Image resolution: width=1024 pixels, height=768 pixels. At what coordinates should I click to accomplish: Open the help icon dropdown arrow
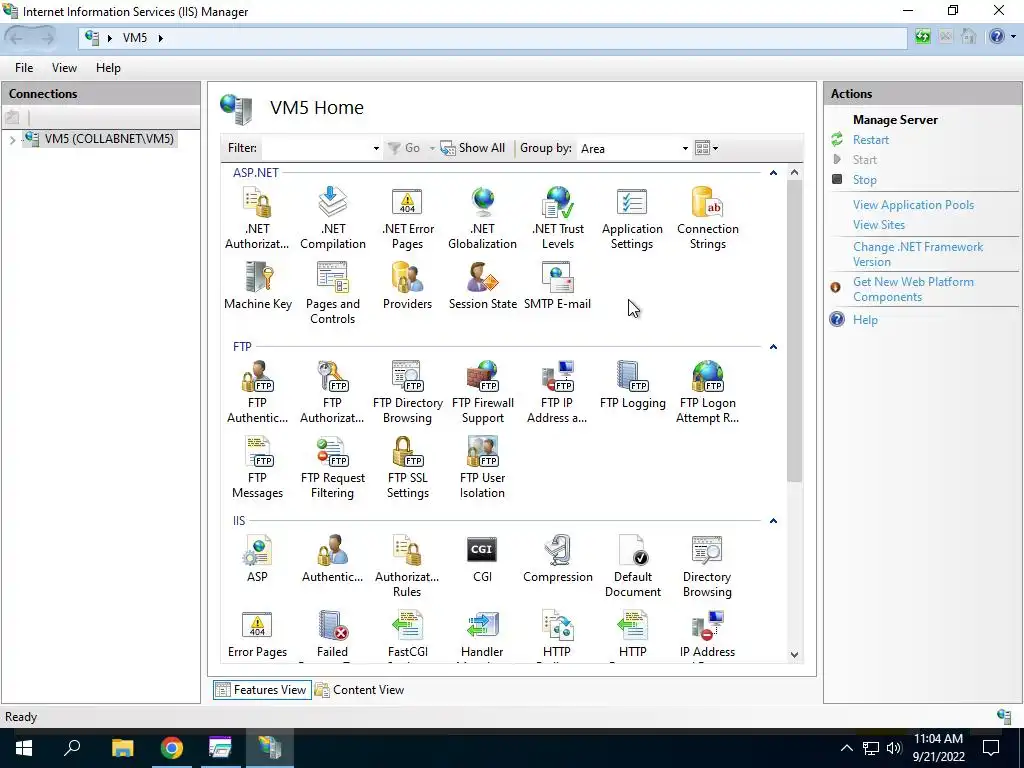pos(1014,37)
